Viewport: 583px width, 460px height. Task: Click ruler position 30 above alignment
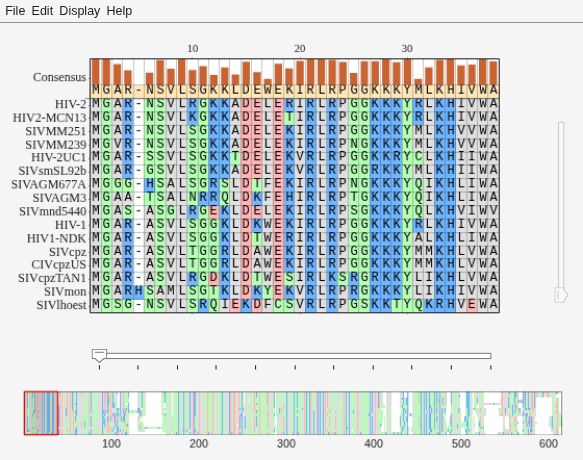407,49
